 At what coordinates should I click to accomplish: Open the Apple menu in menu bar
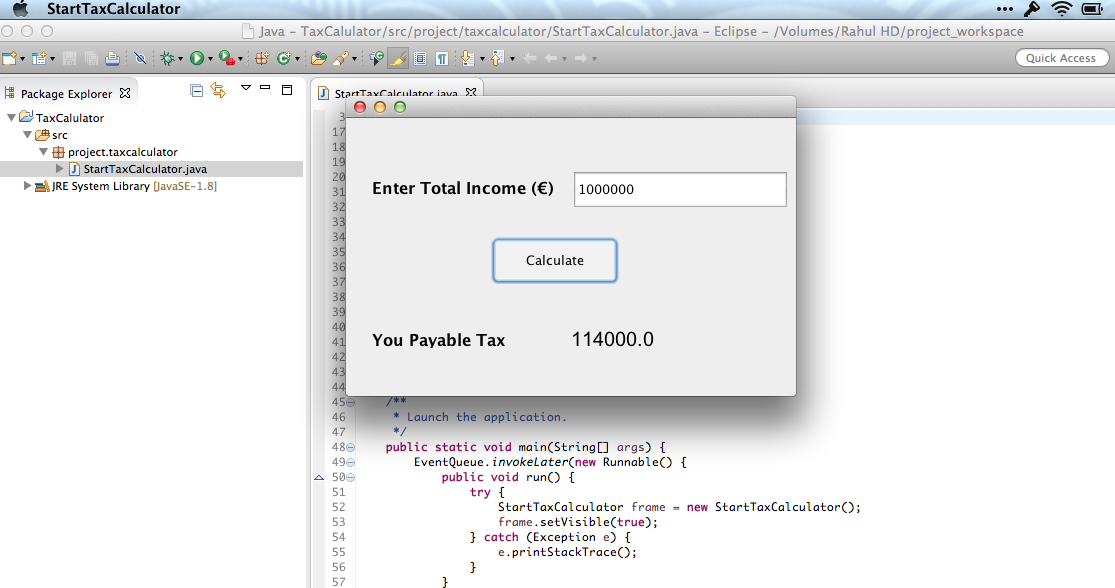[x=19, y=9]
